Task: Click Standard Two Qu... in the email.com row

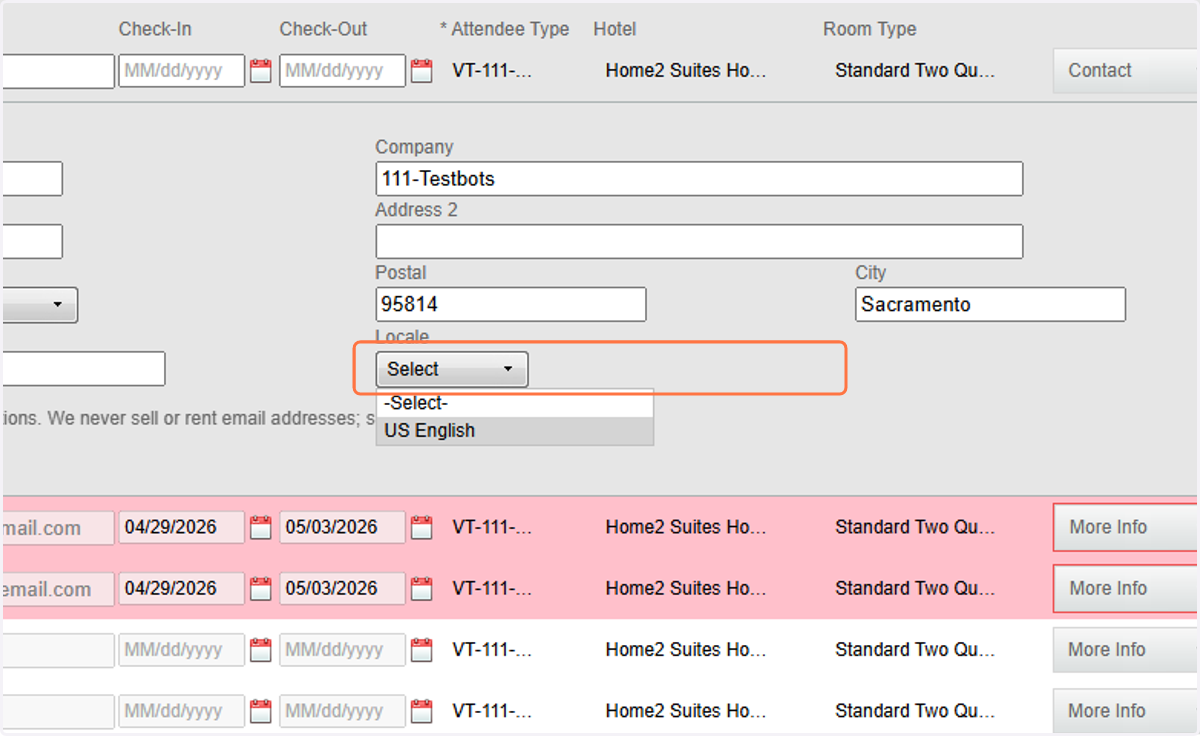Action: tap(915, 589)
